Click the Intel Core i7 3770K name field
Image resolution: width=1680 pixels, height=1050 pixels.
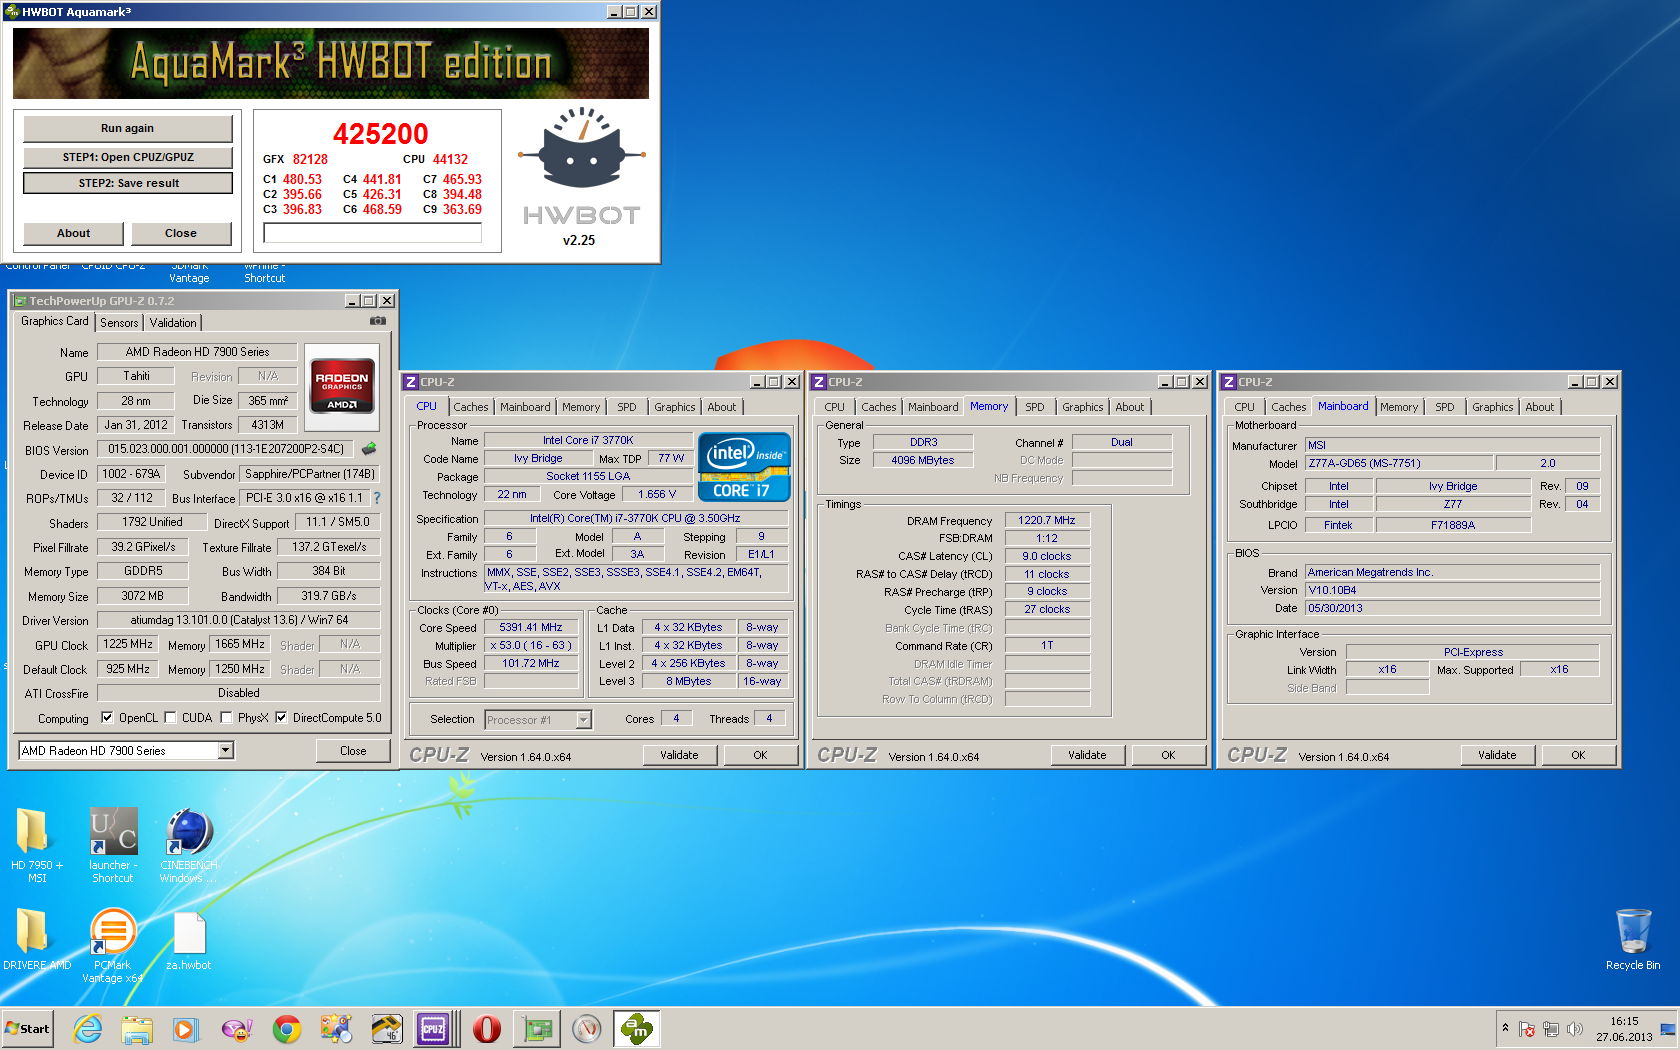pos(588,440)
